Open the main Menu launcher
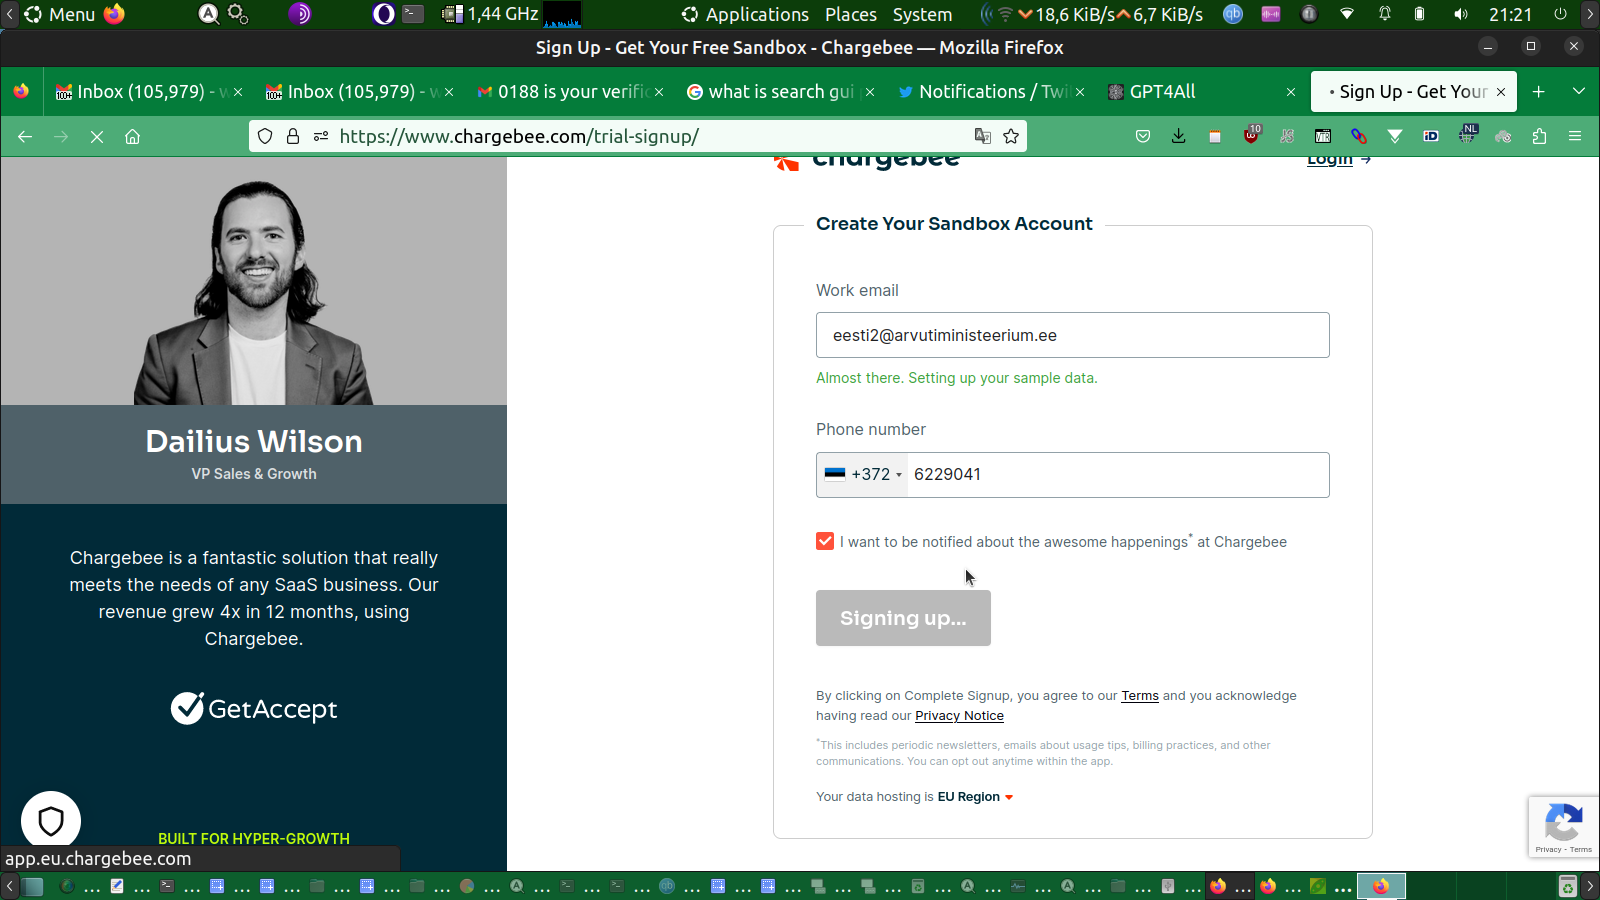The width and height of the screenshot is (1600, 900). (x=60, y=14)
